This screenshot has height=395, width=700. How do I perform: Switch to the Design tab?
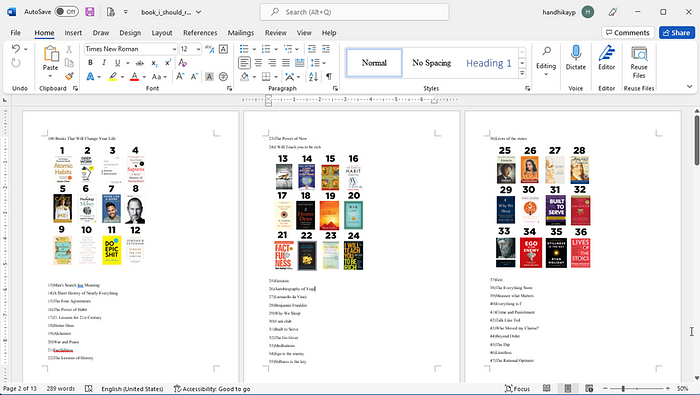130,33
